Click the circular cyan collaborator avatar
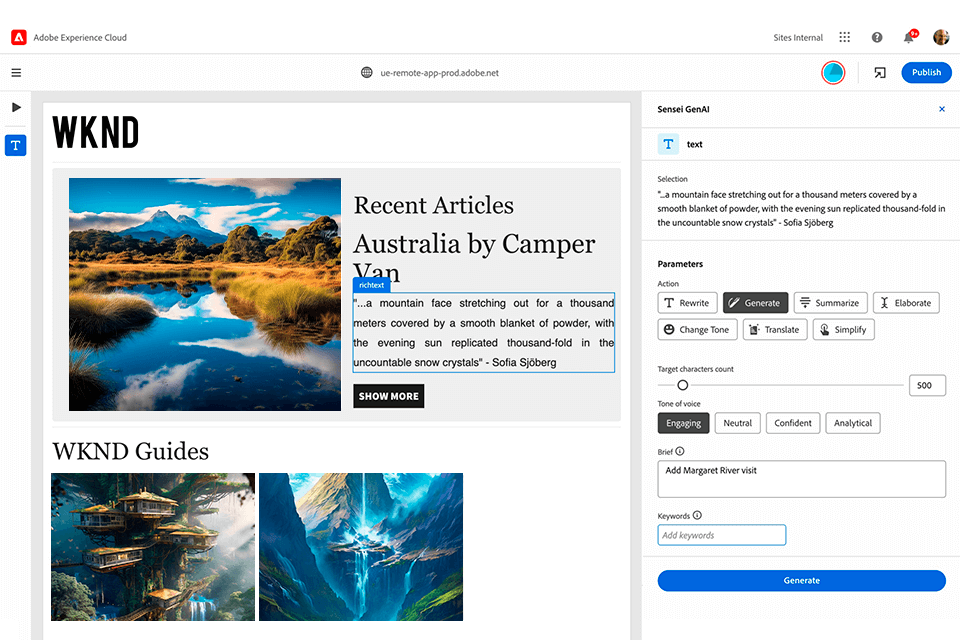Image resolution: width=960 pixels, height=640 pixels. coord(833,73)
